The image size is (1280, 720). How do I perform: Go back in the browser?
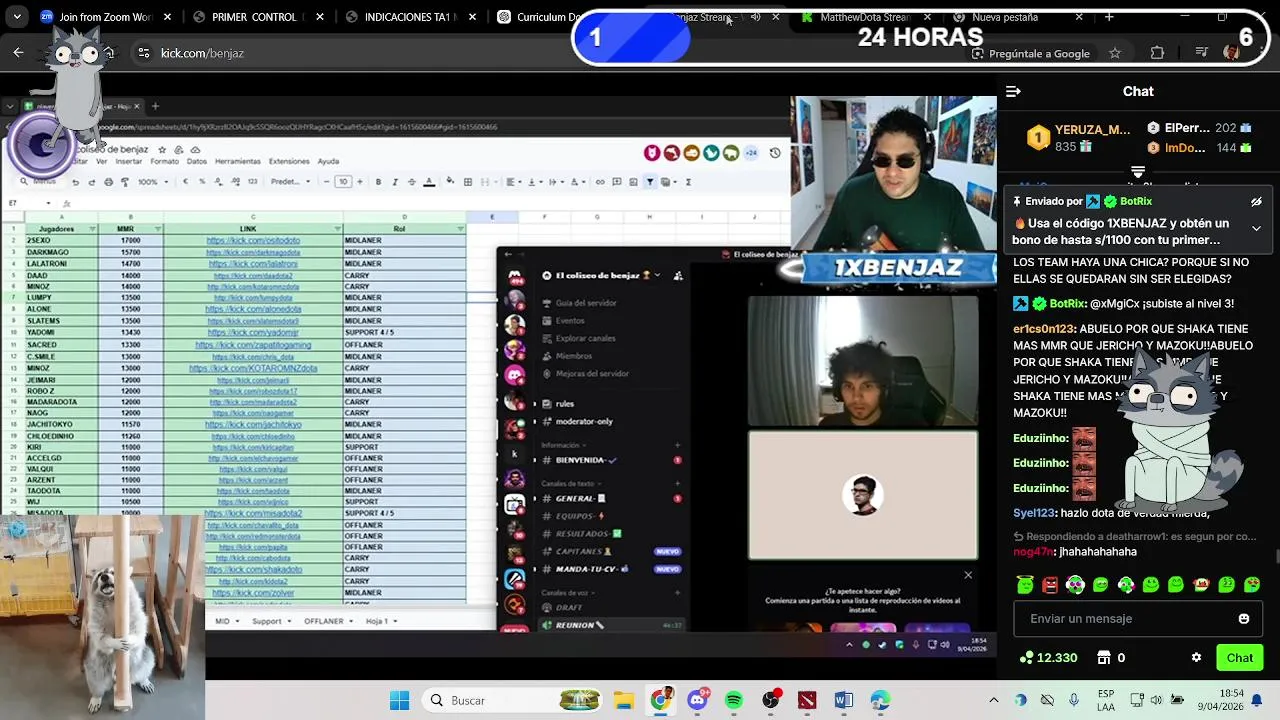tap(18, 53)
